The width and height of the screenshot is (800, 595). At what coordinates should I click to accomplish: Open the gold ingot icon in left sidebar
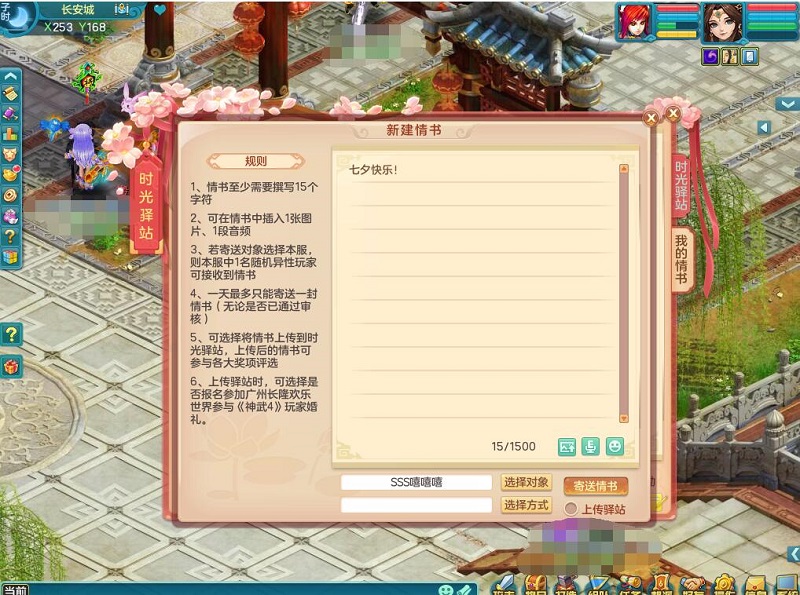(x=10, y=175)
